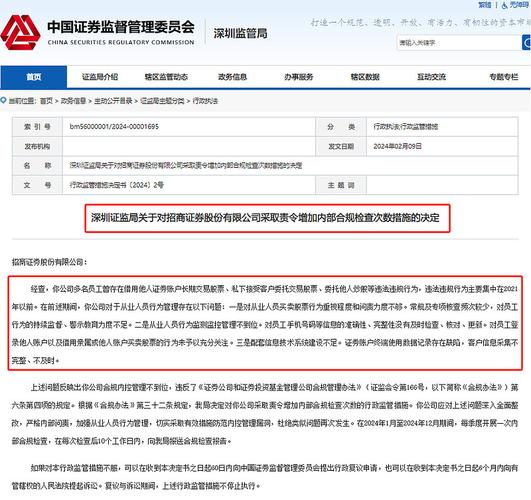Focus the 请输入关键字 search field
This screenshot has height=500, width=531.
pos(459,43)
